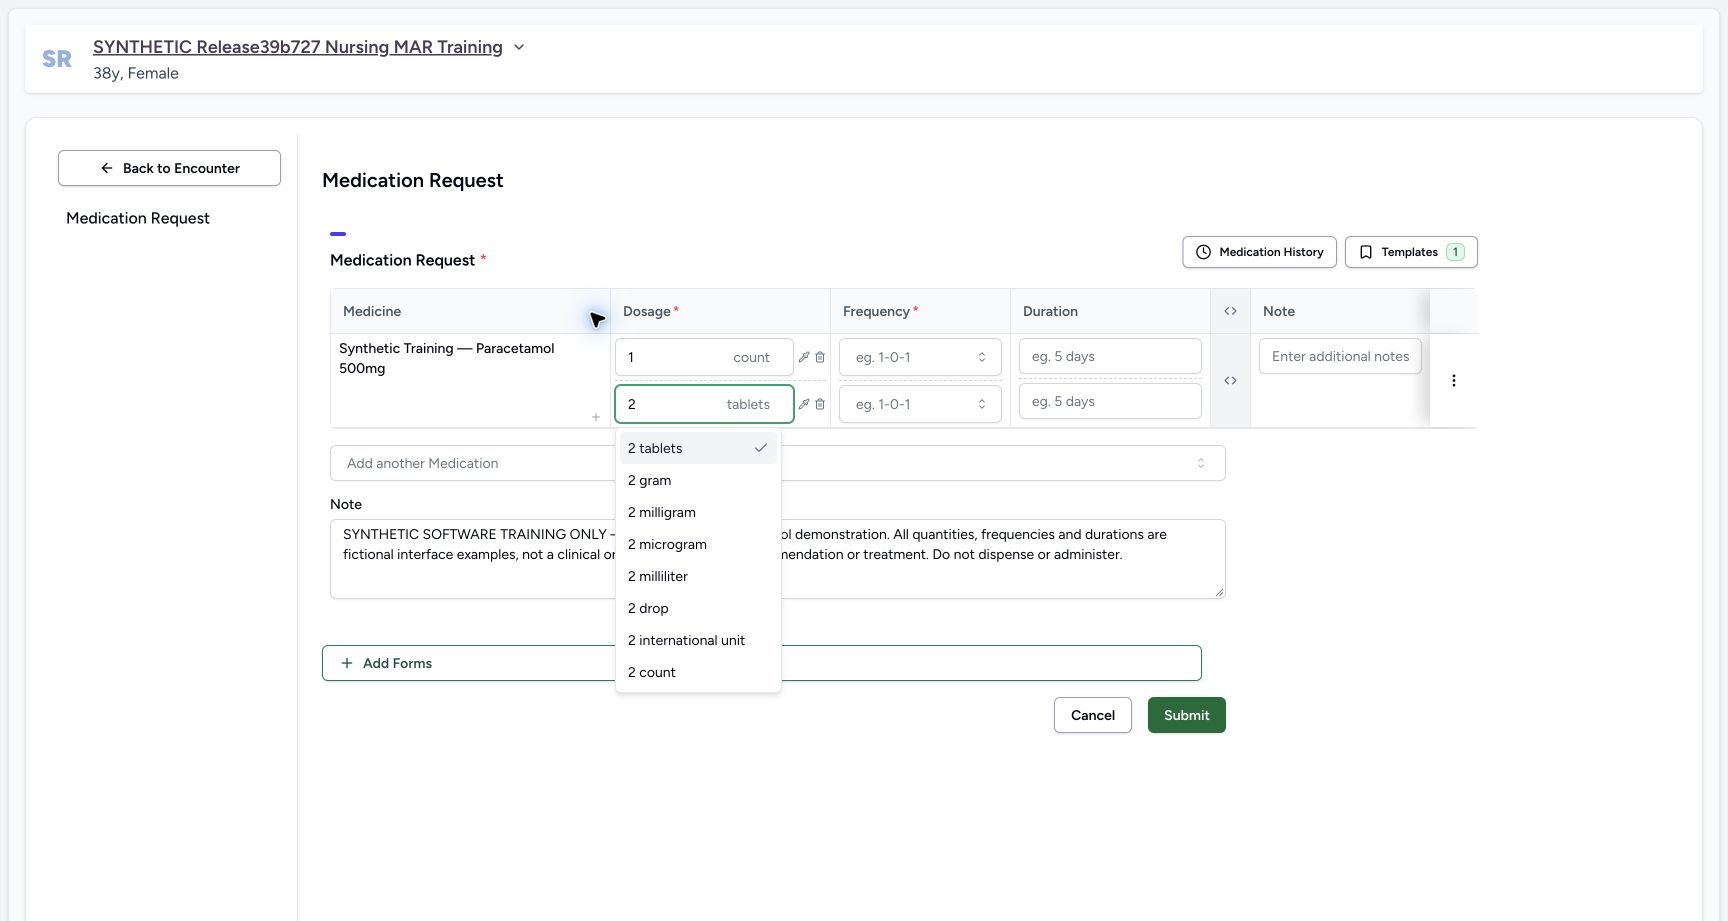Select "2 tablets" option
The image size is (1728, 921).
[698, 448]
